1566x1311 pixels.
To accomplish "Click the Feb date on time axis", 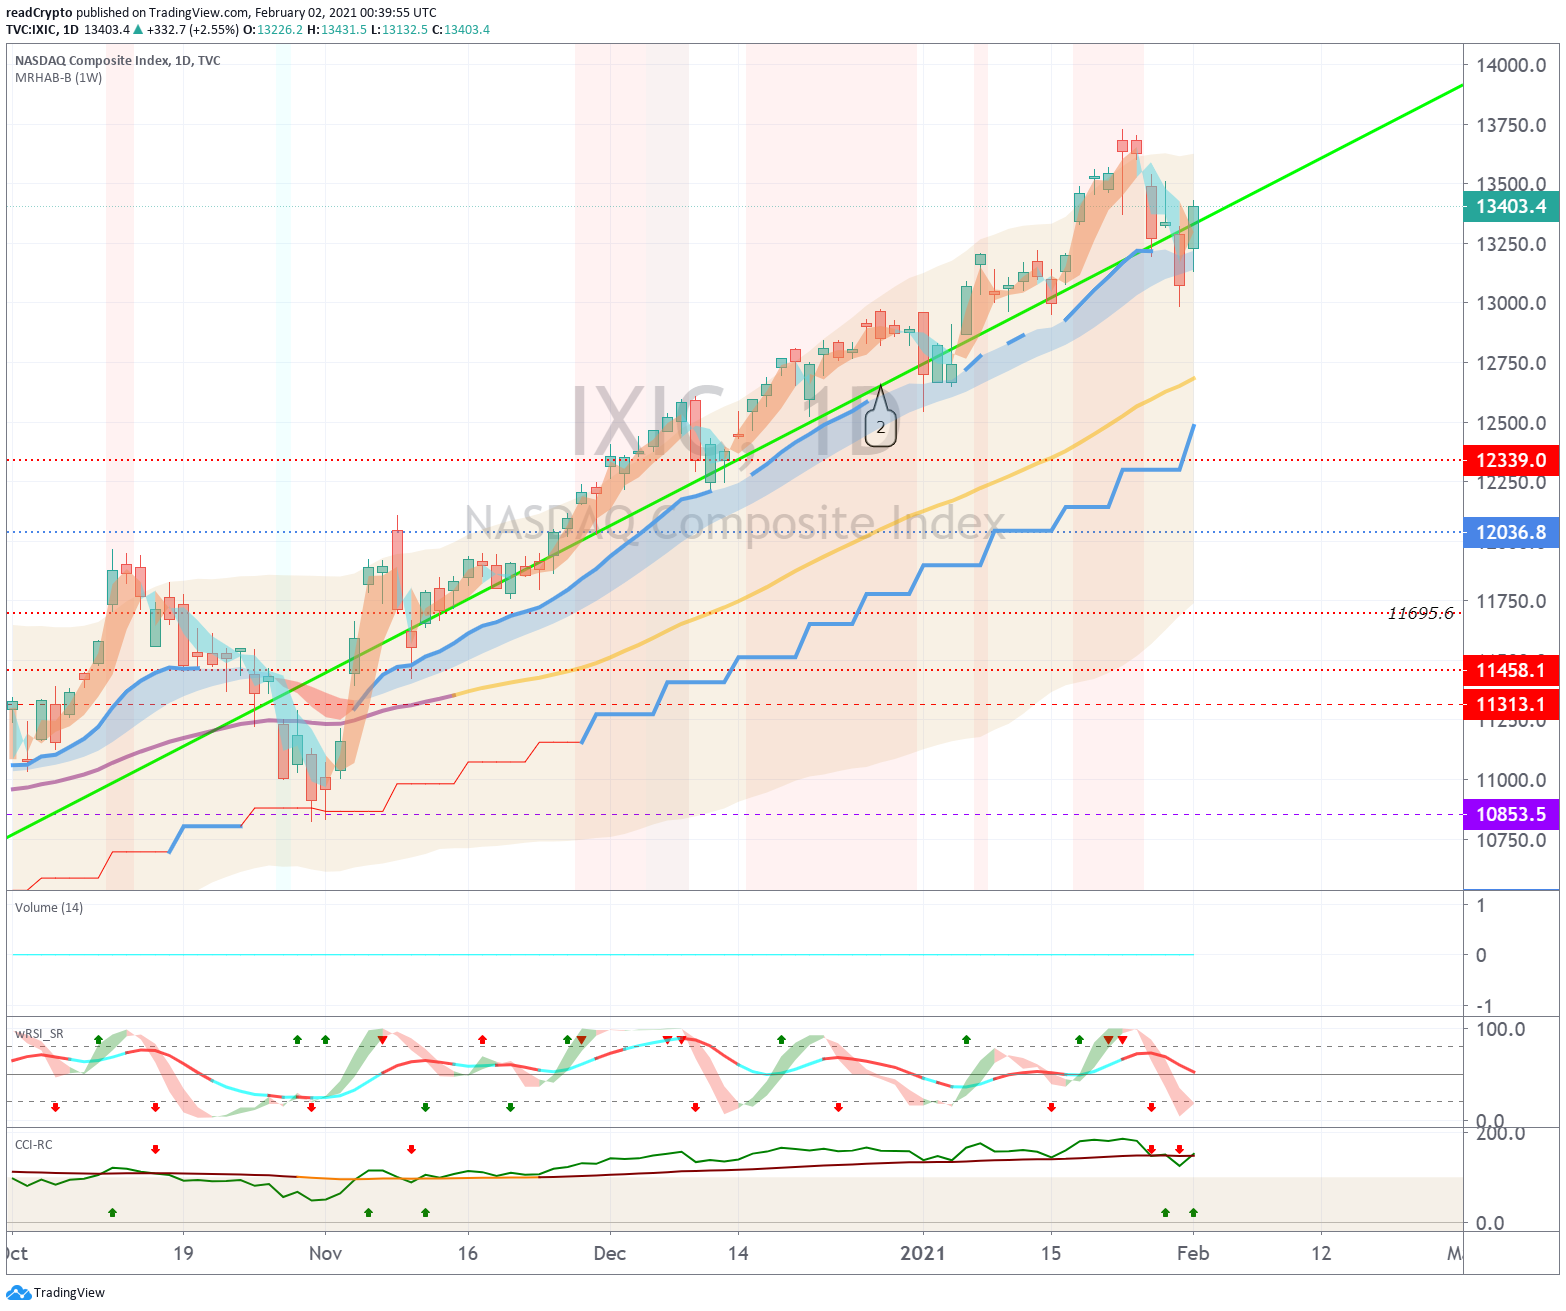I will [1192, 1254].
